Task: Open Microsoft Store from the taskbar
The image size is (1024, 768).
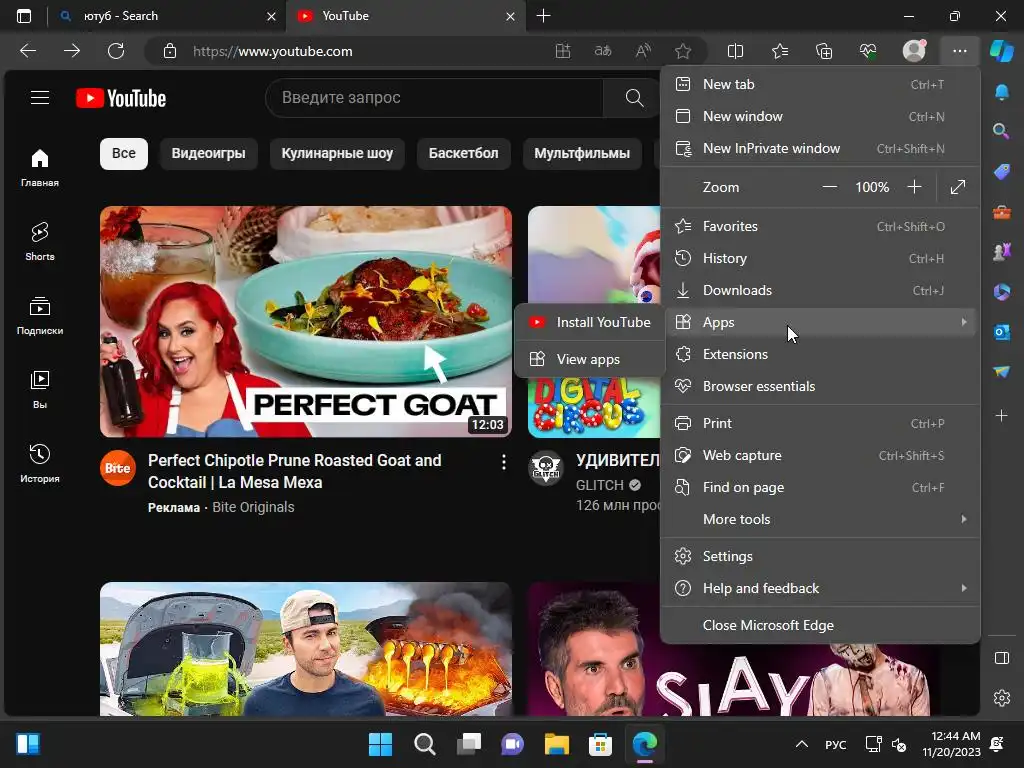Action: pyautogui.click(x=600, y=744)
